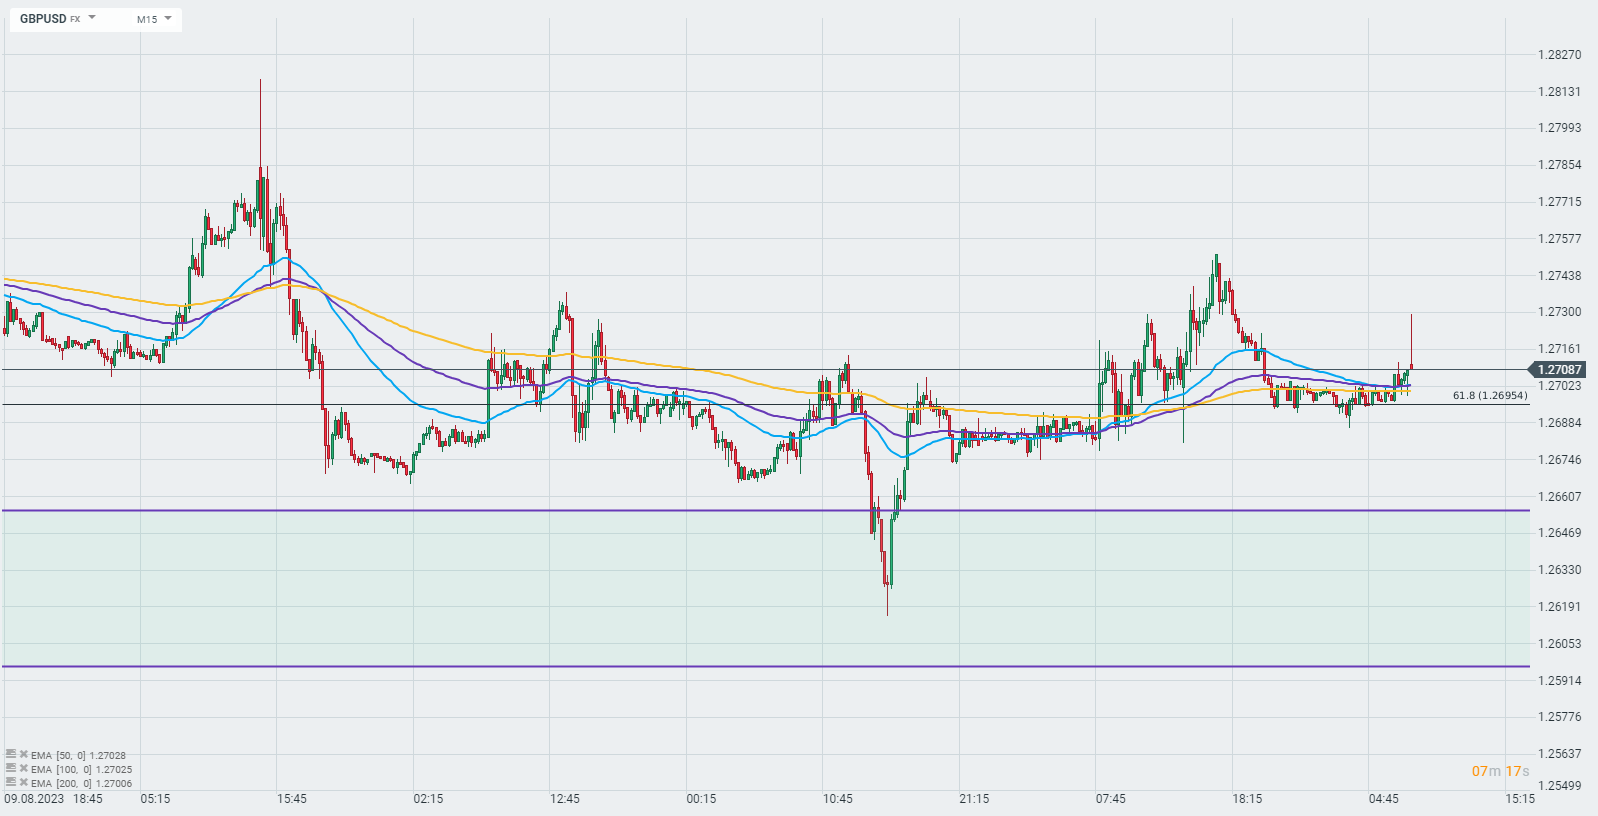Select the lower purple horizontal zone line

pyautogui.click(x=766, y=666)
